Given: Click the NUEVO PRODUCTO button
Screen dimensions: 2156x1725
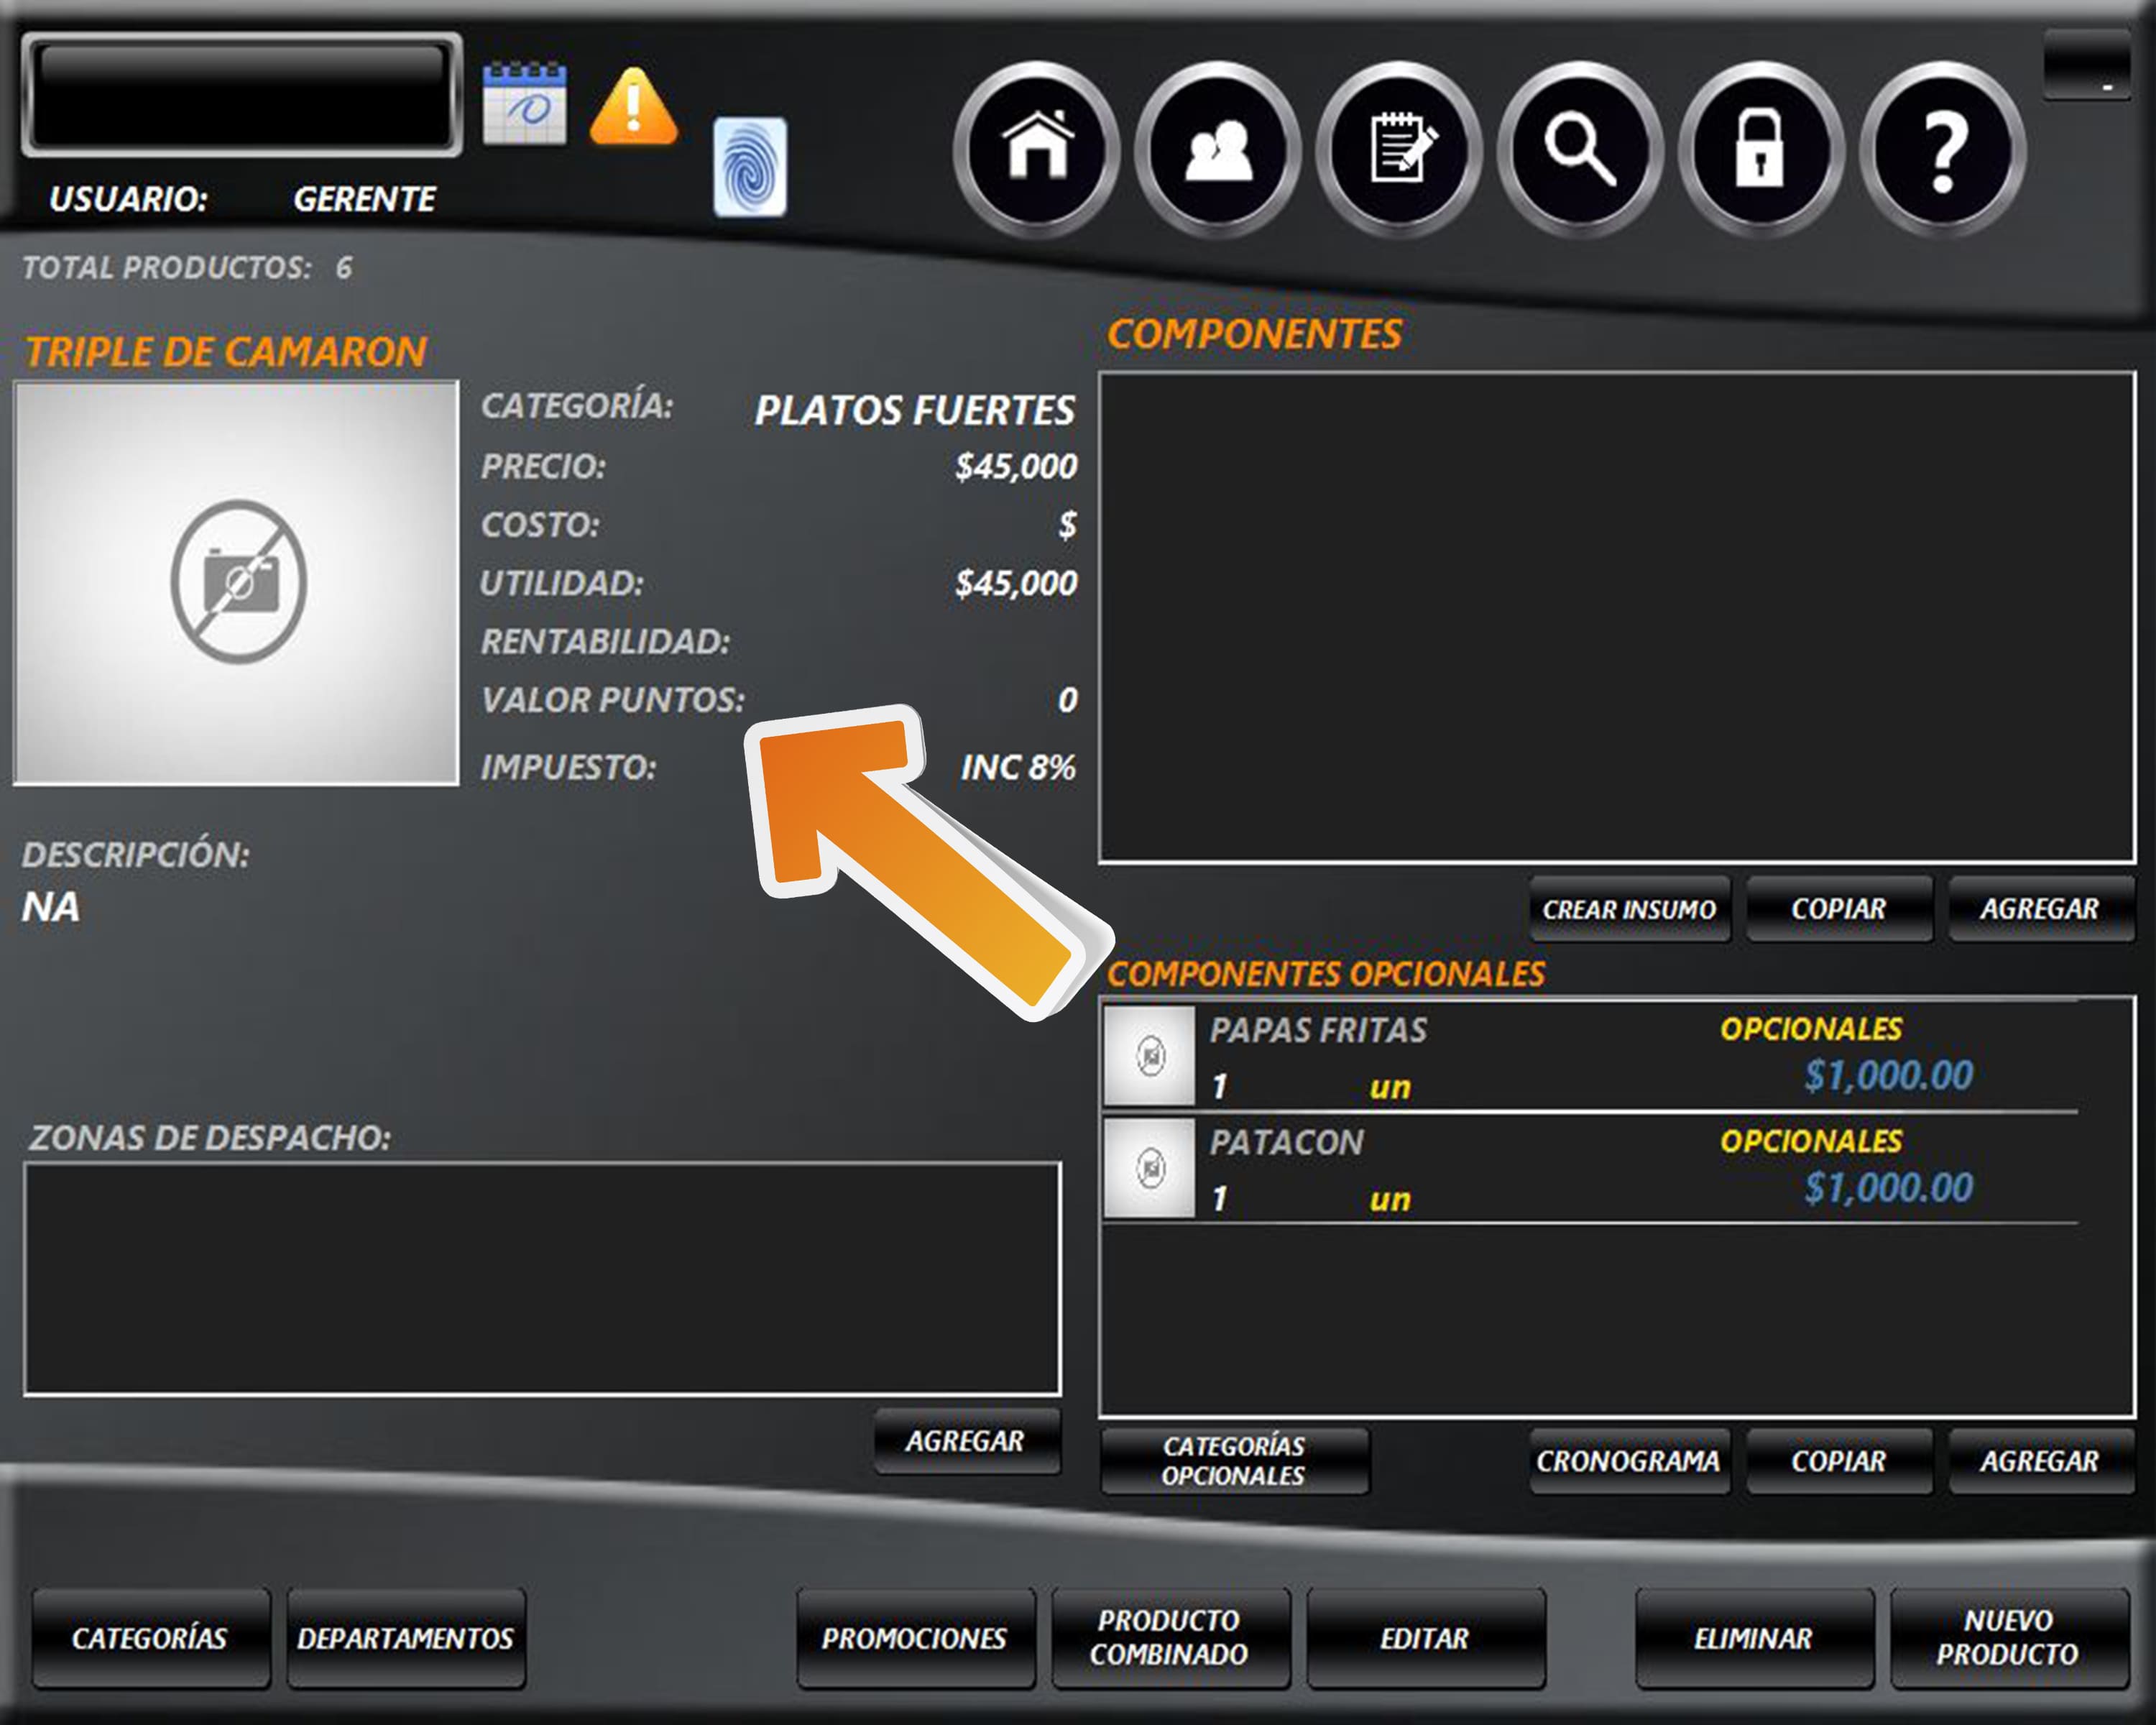Looking at the screenshot, I should 2007,1638.
